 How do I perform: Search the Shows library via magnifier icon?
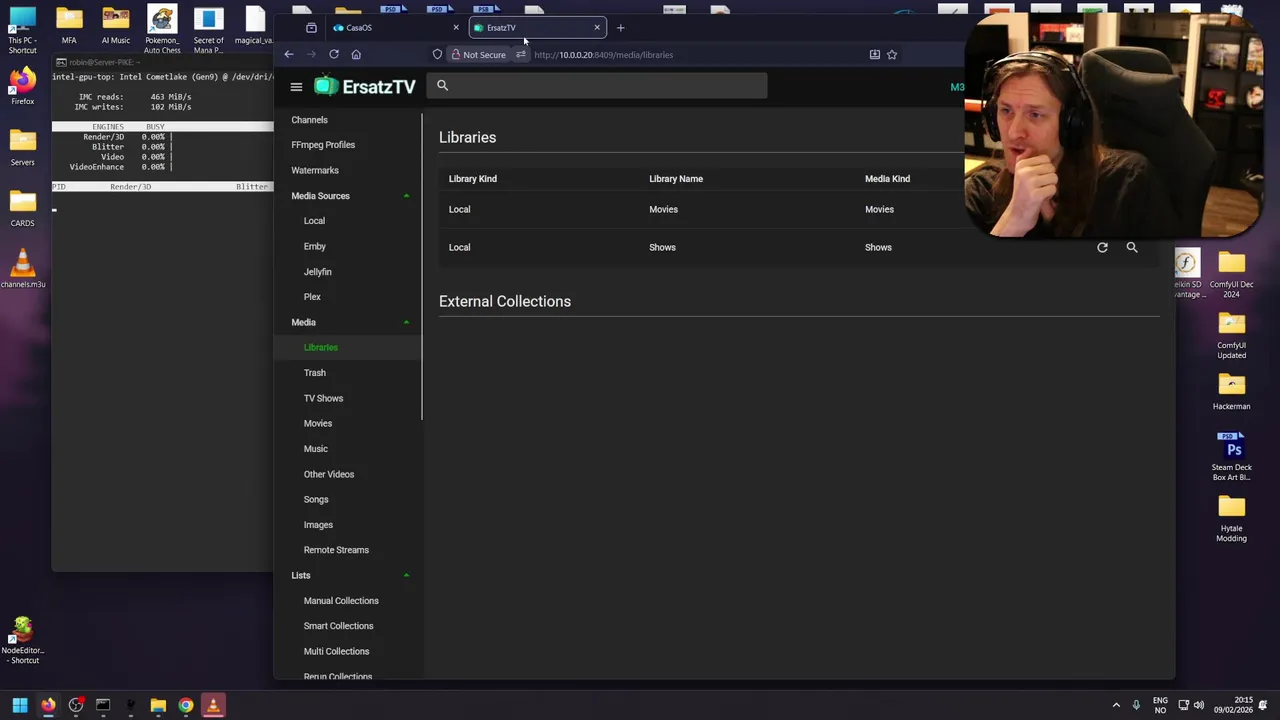coord(1132,247)
